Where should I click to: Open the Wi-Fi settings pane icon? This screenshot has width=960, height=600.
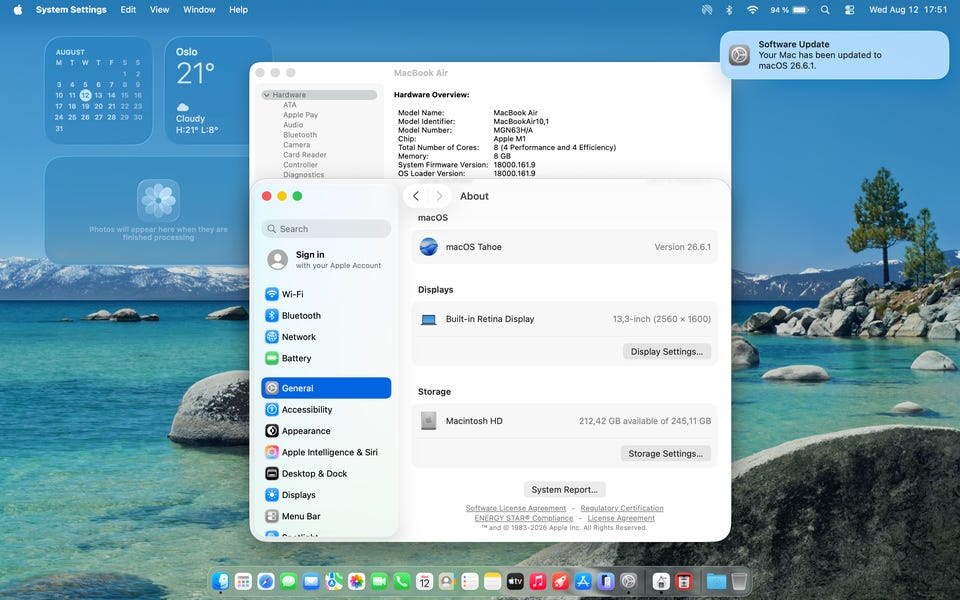click(272, 294)
